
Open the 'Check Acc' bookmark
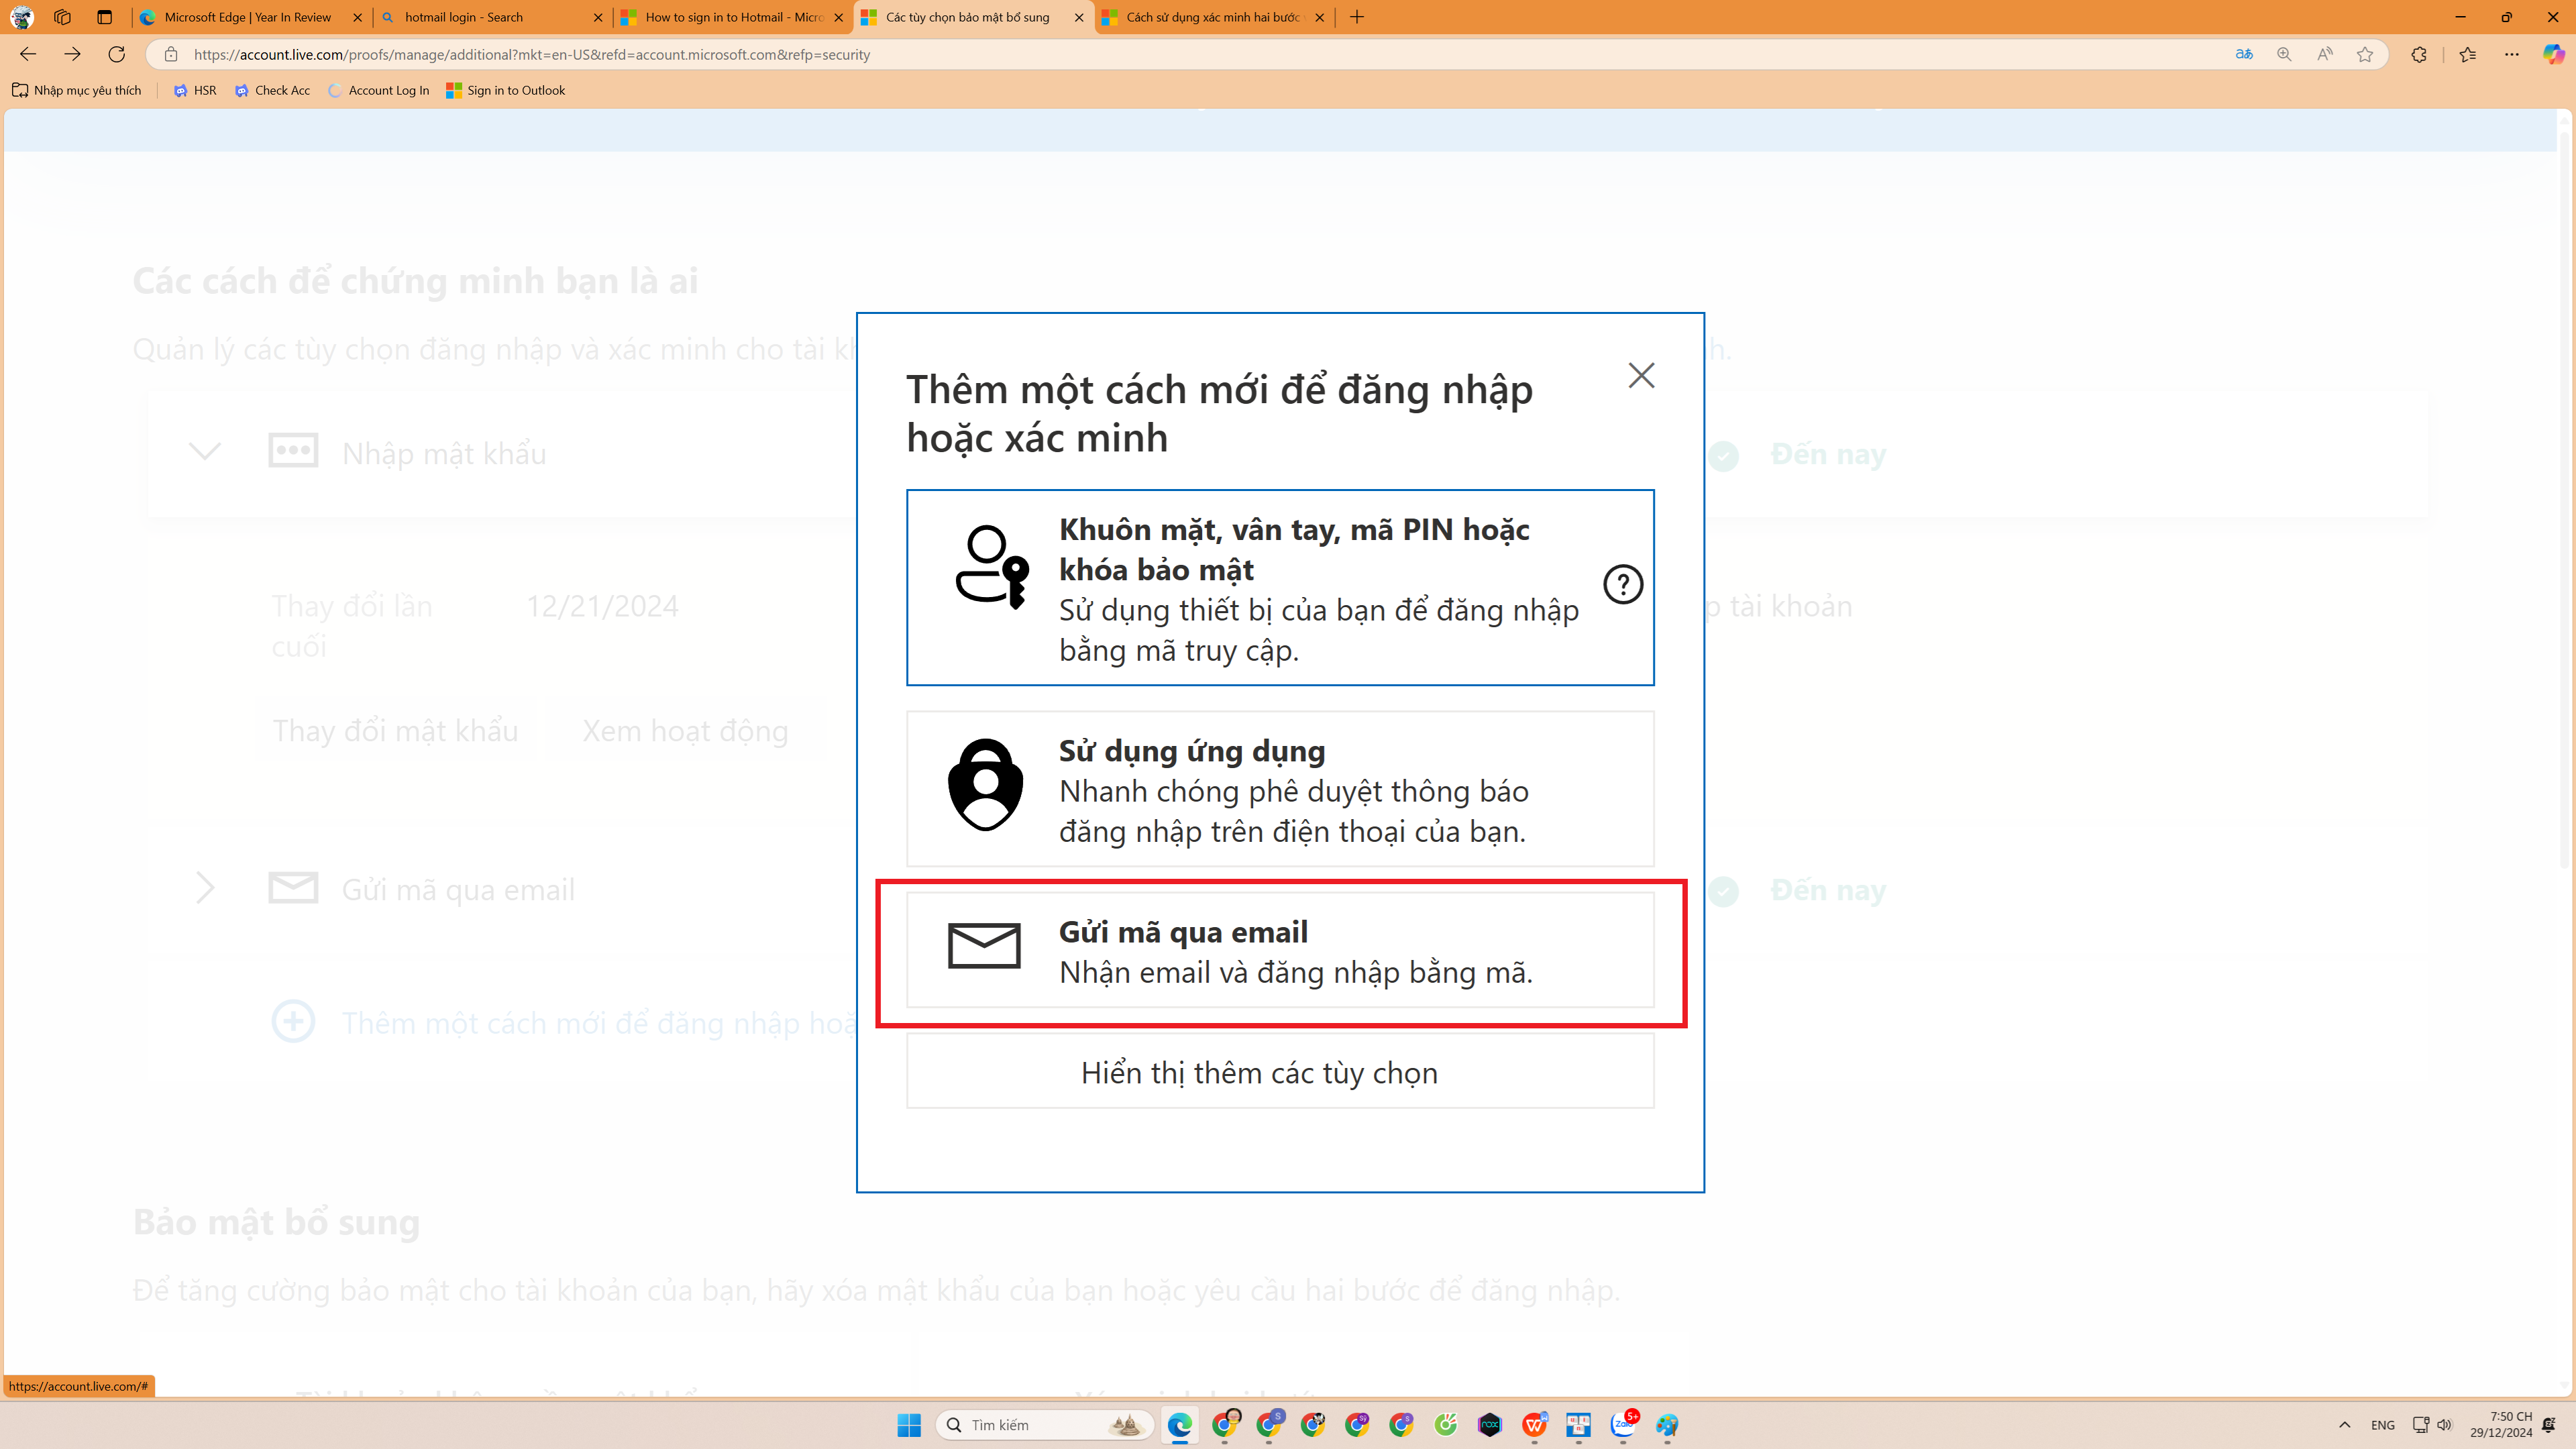272,90
